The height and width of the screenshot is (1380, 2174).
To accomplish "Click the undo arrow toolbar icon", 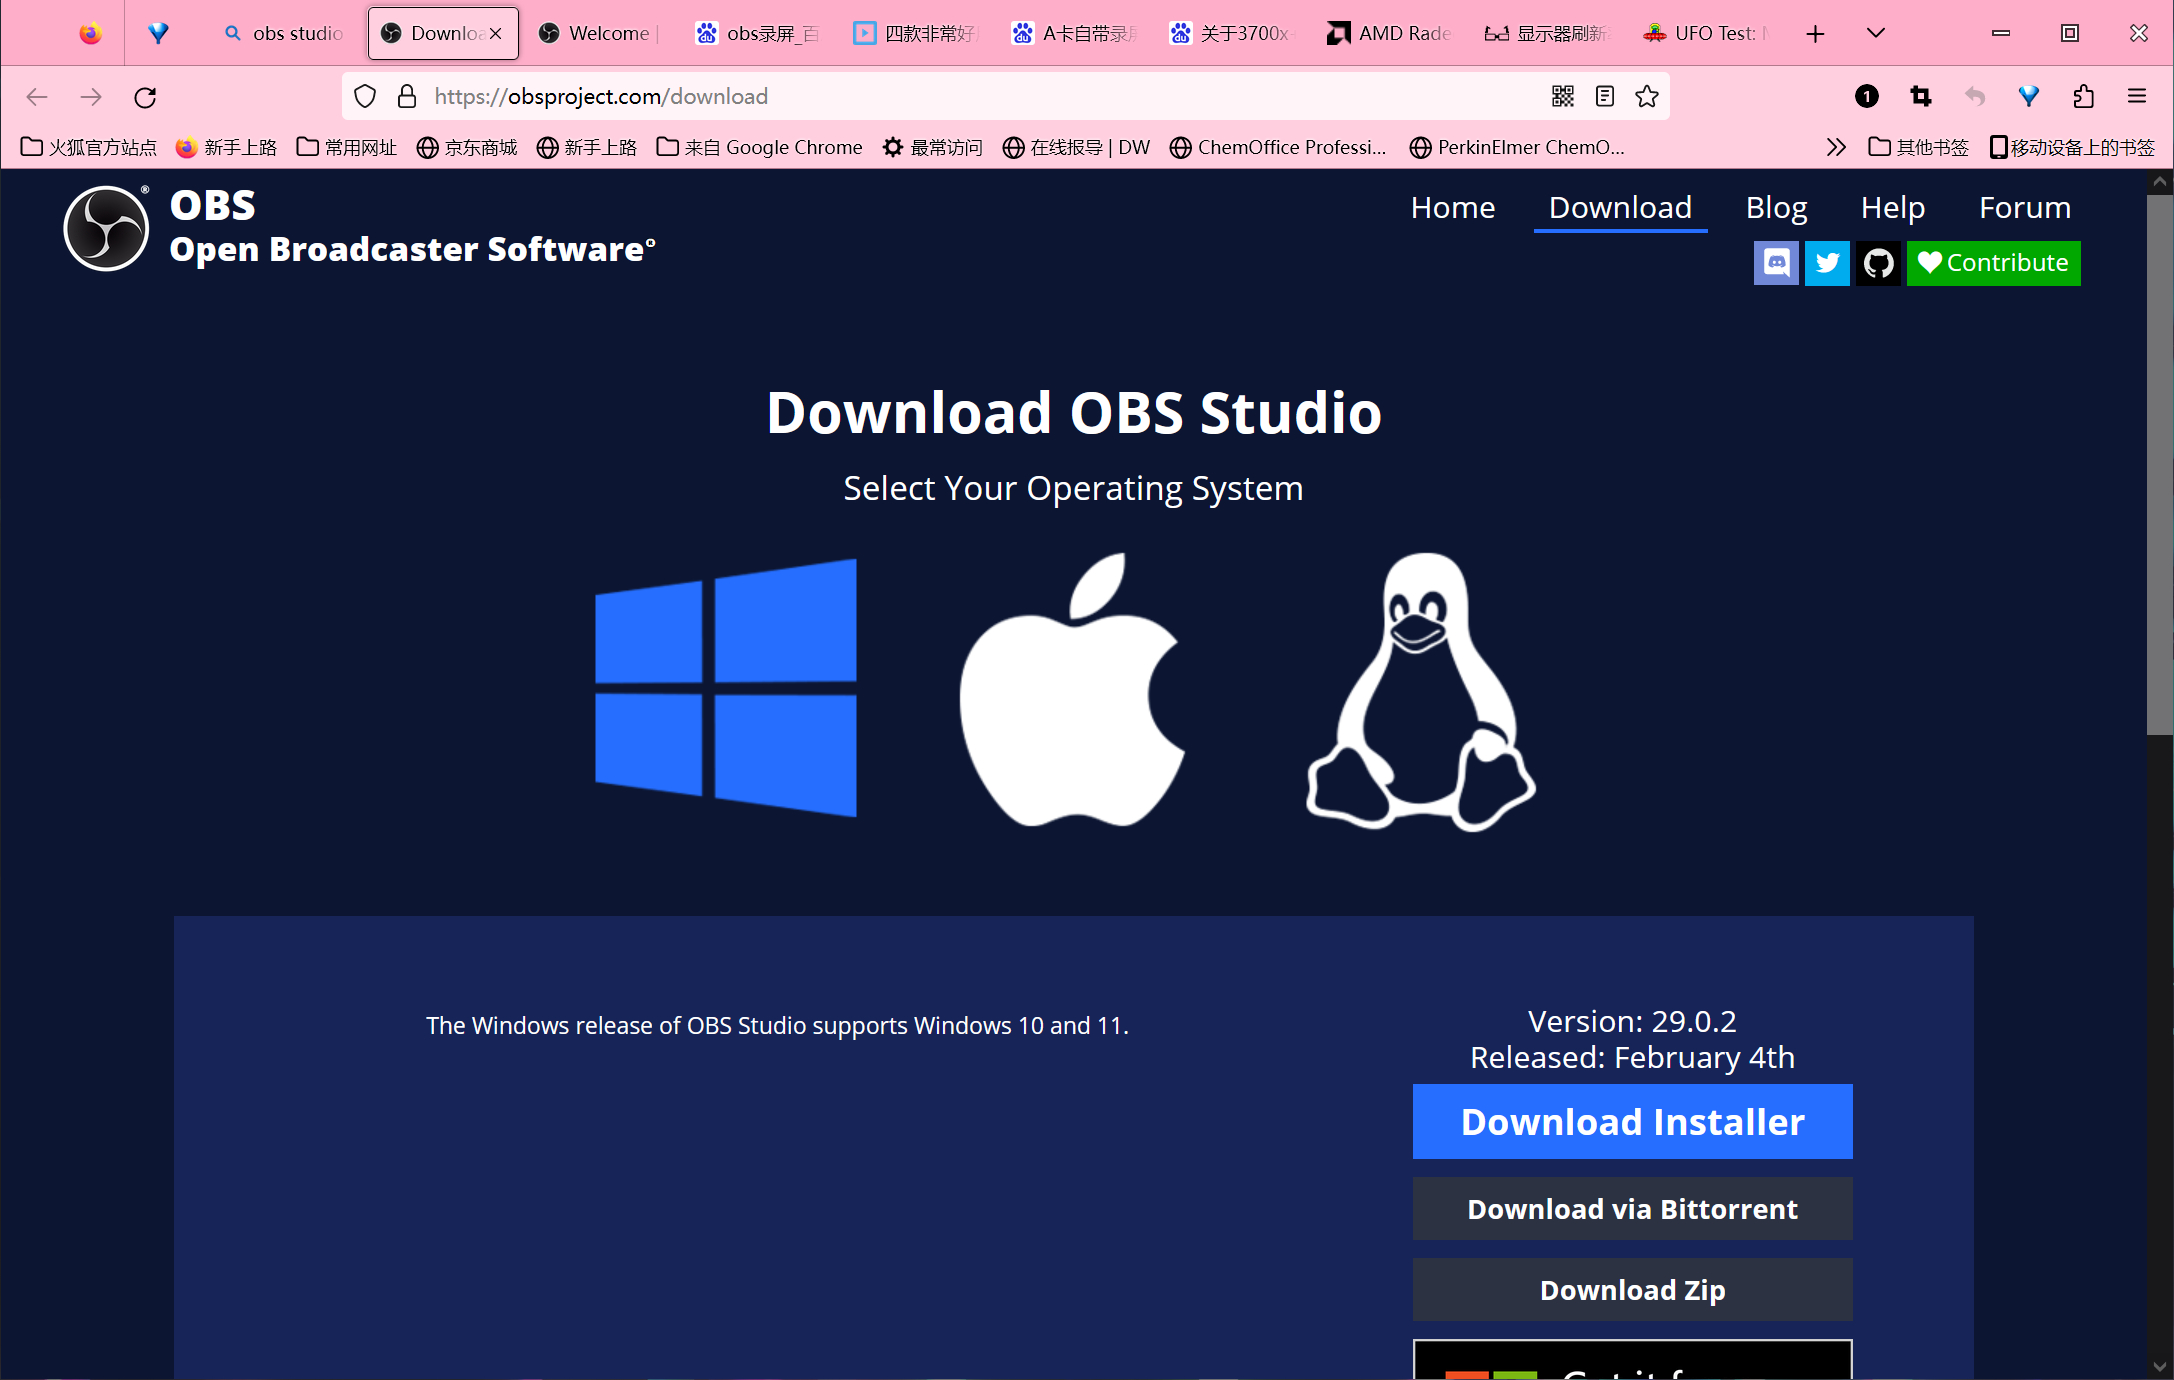I will pyautogui.click(x=1975, y=96).
